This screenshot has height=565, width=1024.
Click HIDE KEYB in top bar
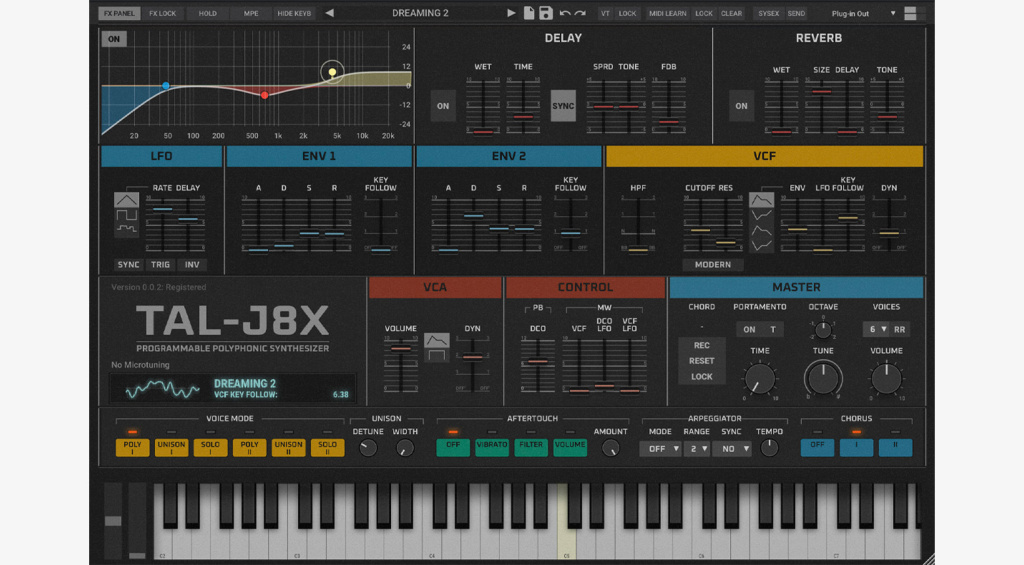[x=294, y=13]
